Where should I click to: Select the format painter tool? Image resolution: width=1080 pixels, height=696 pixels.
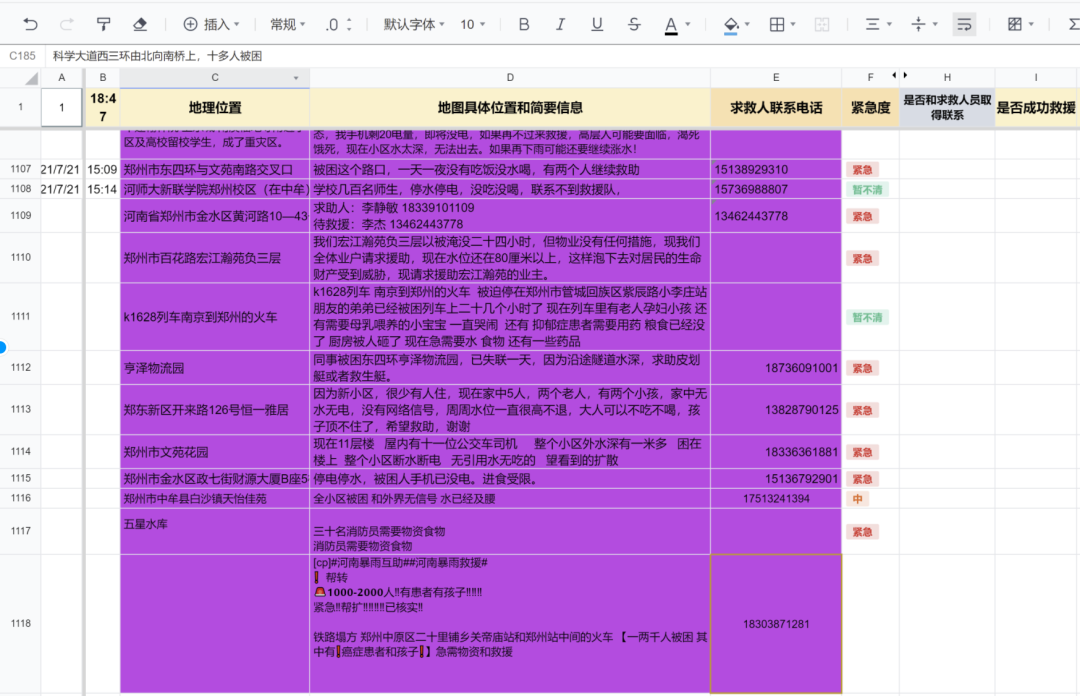click(x=103, y=25)
